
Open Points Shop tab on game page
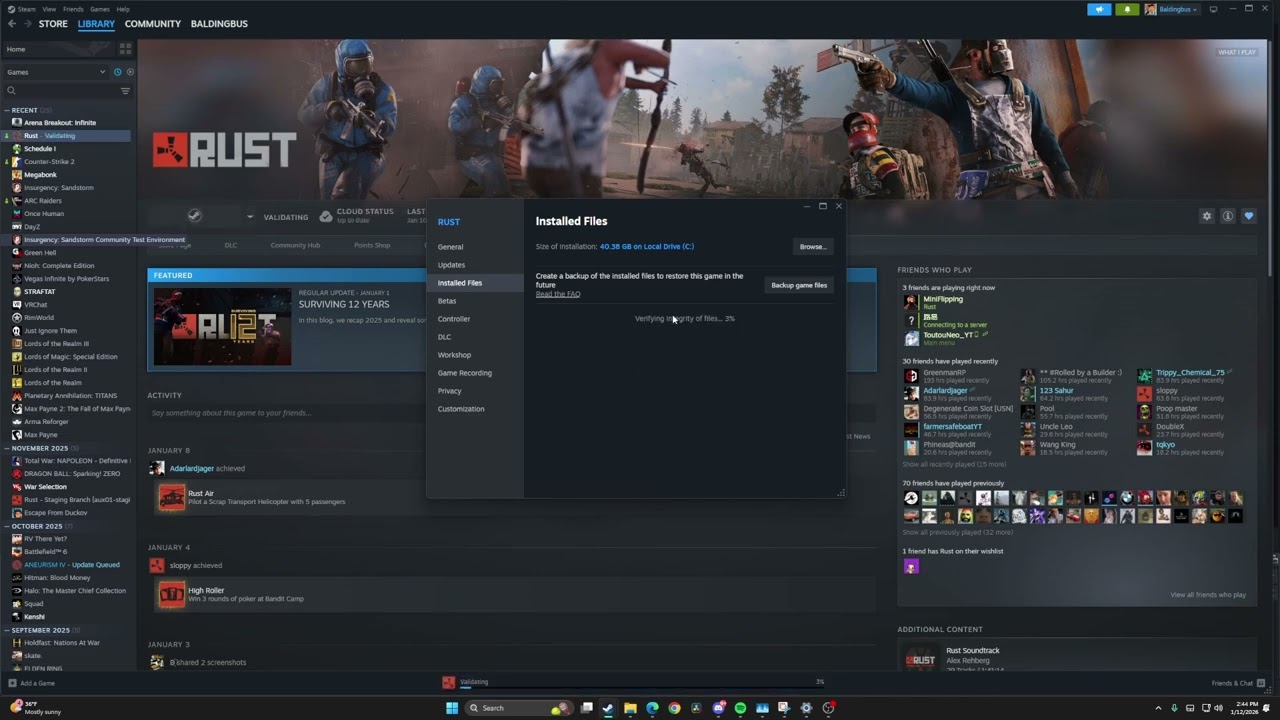click(x=372, y=245)
